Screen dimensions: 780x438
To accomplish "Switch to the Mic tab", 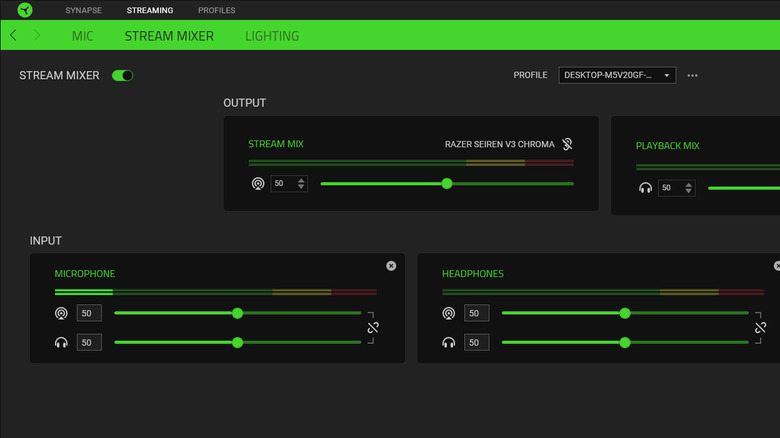I will pos(83,36).
